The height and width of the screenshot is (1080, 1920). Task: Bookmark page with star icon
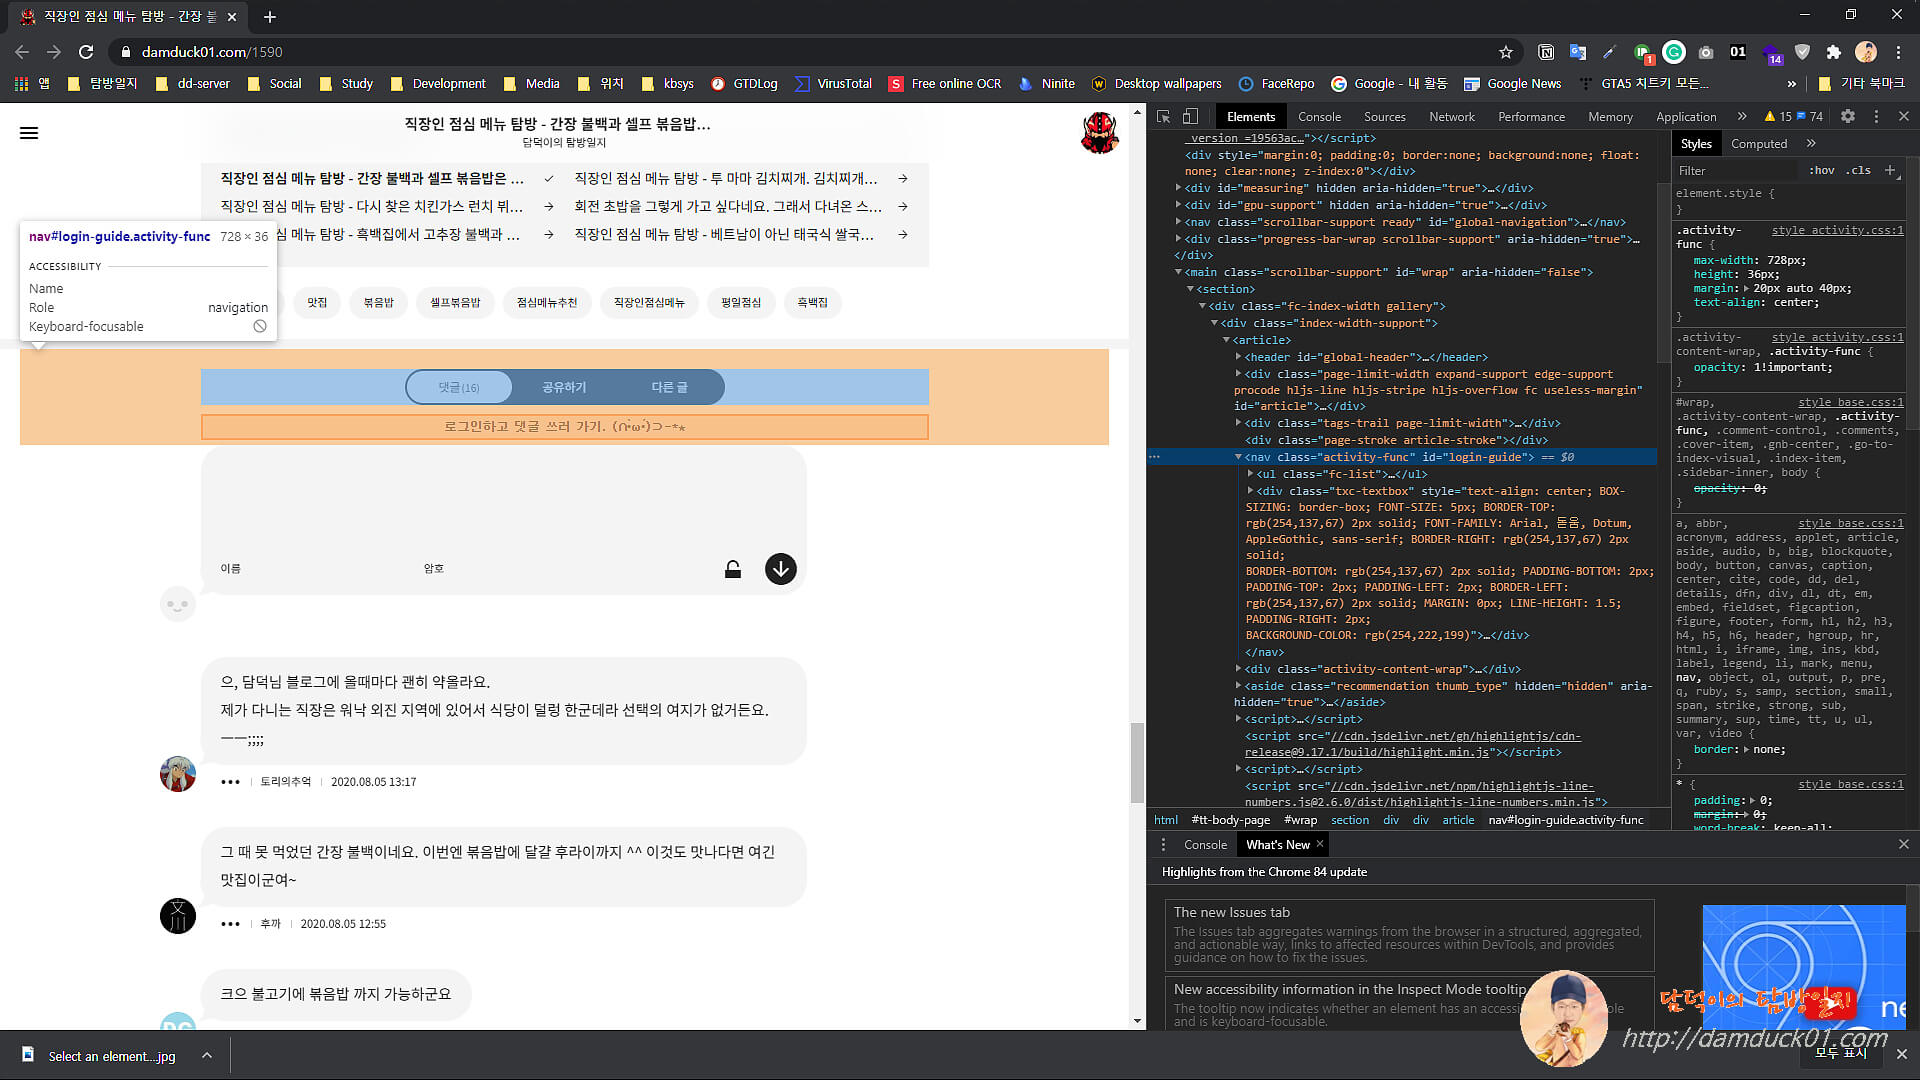coord(1505,52)
